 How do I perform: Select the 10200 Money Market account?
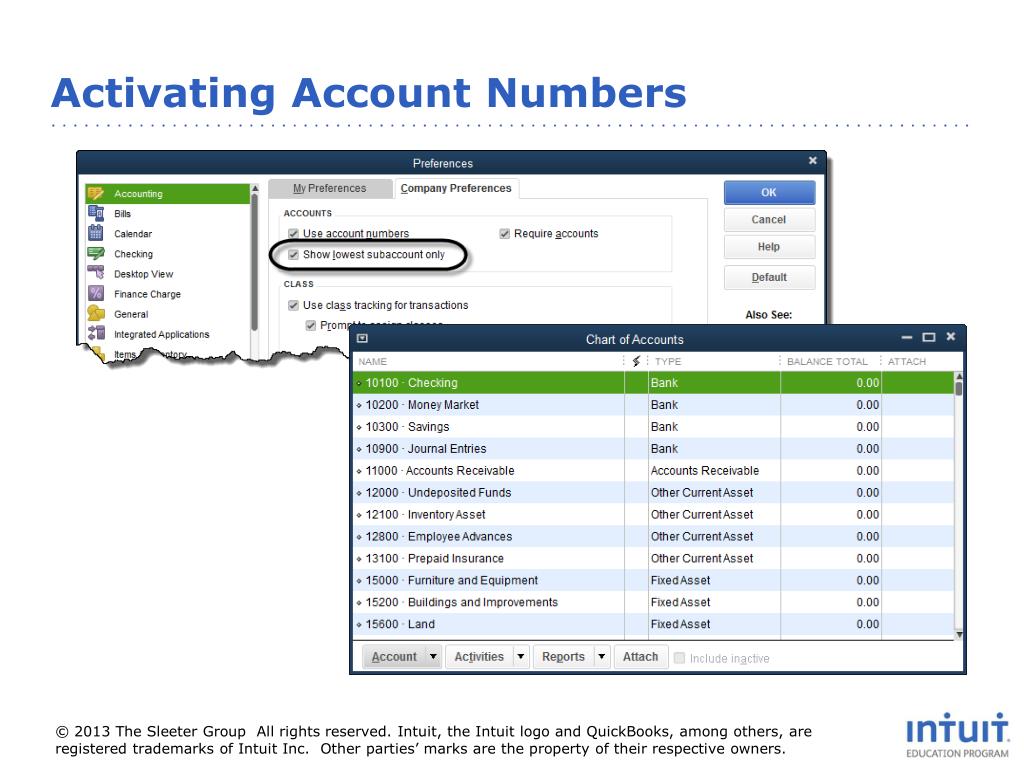[x=653, y=405]
